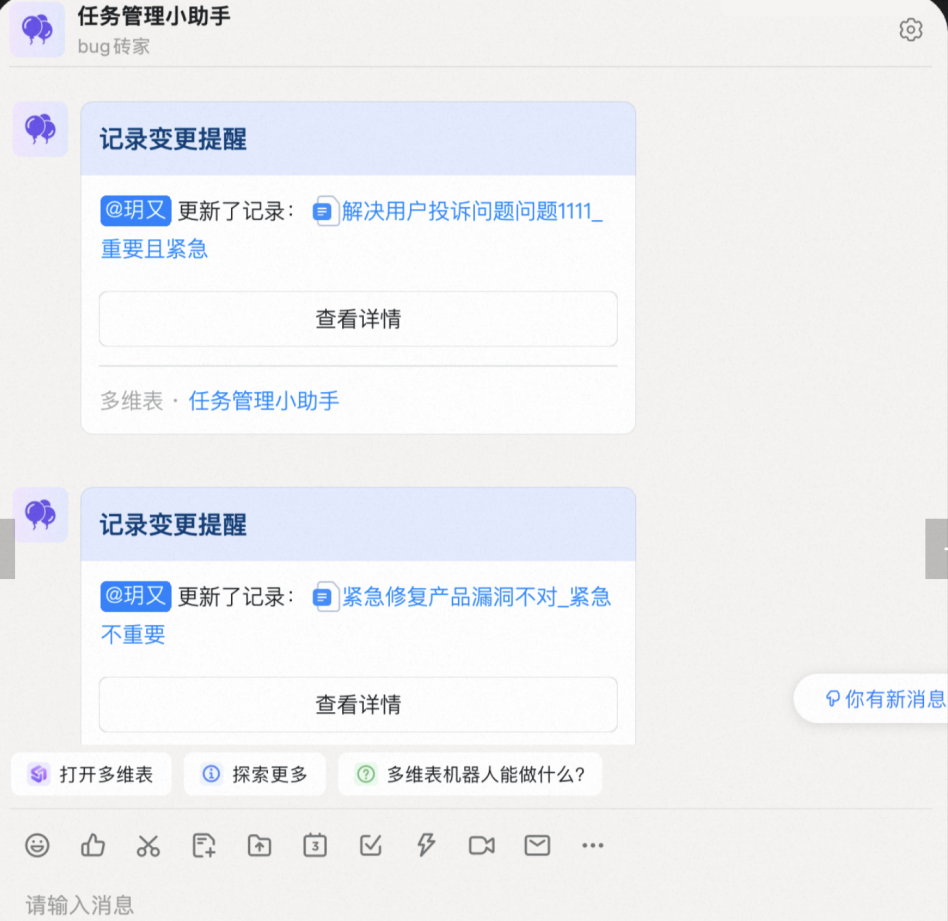Image resolution: width=948 pixels, height=921 pixels.
Task: Click the thumbs-up icon in toolbar
Action: 93,845
